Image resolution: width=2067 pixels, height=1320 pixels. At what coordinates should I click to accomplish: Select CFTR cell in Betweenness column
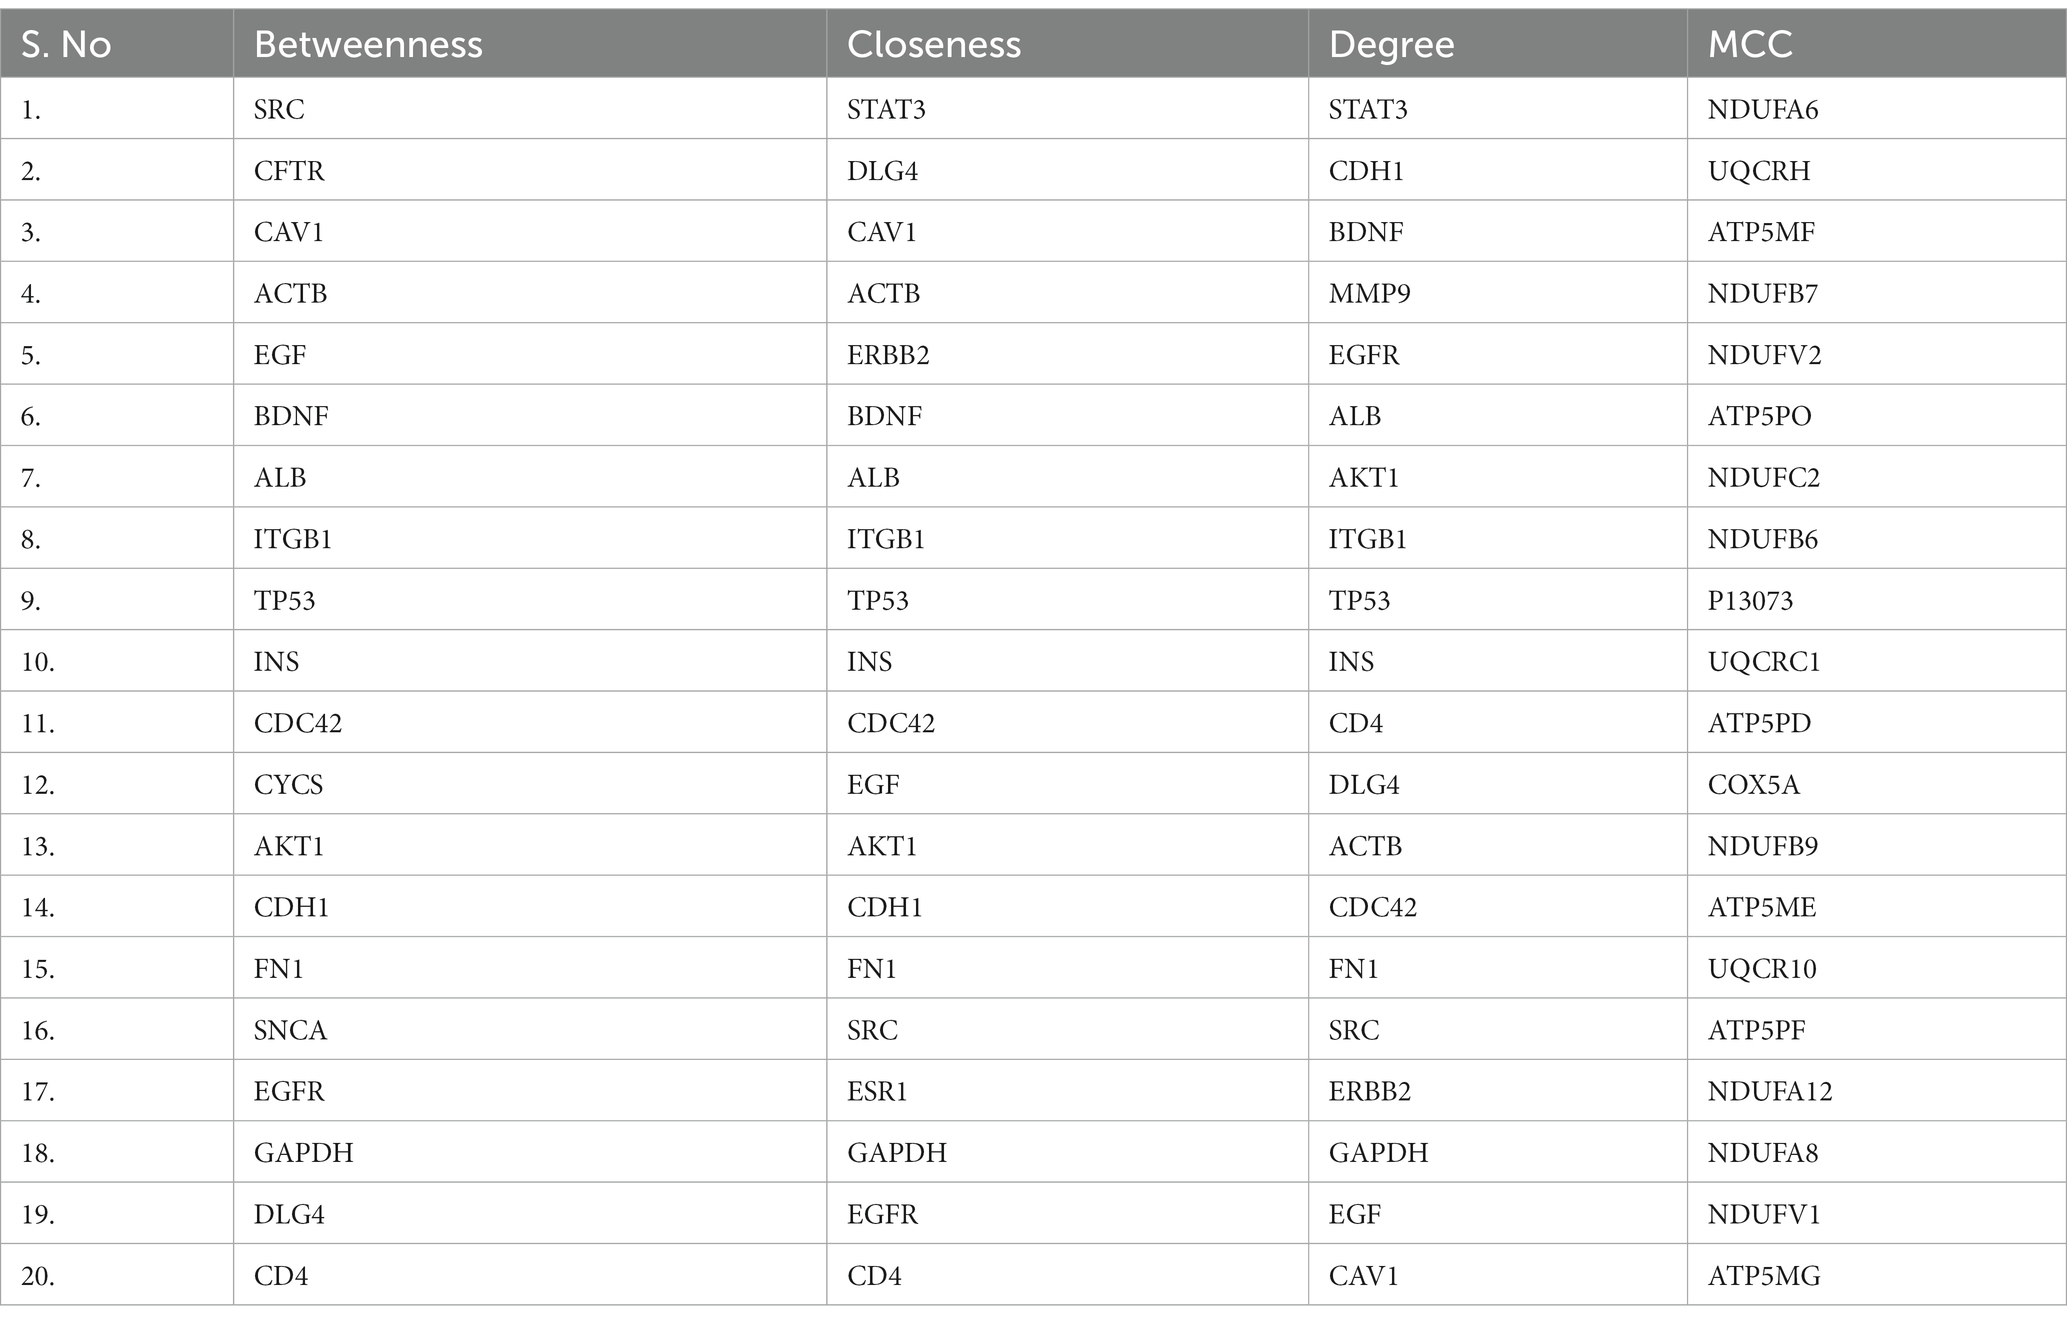[x=530, y=170]
